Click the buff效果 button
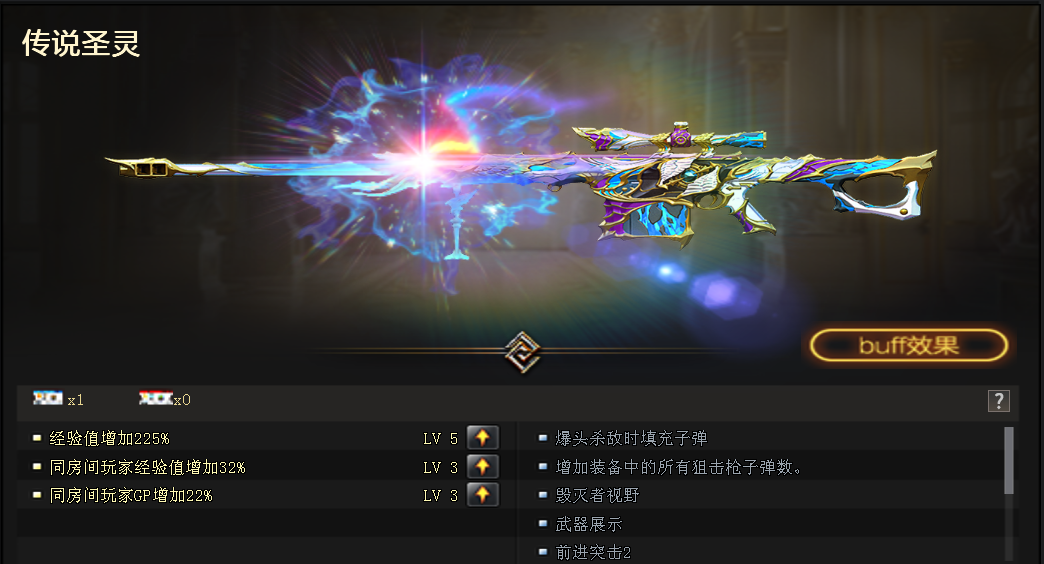Image resolution: width=1044 pixels, height=564 pixels. [909, 346]
